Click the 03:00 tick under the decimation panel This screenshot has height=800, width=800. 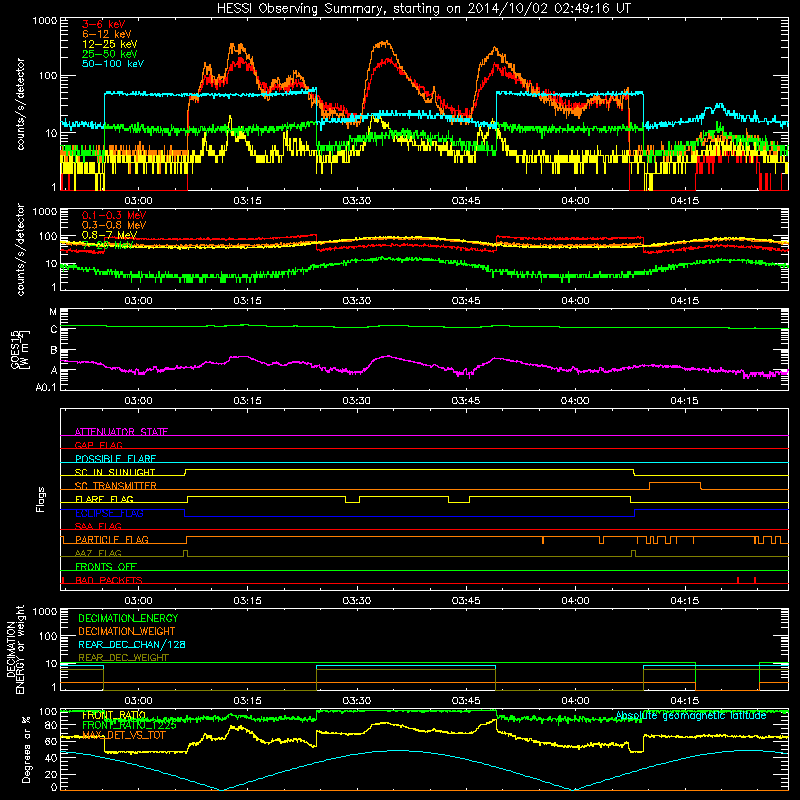pos(138,701)
